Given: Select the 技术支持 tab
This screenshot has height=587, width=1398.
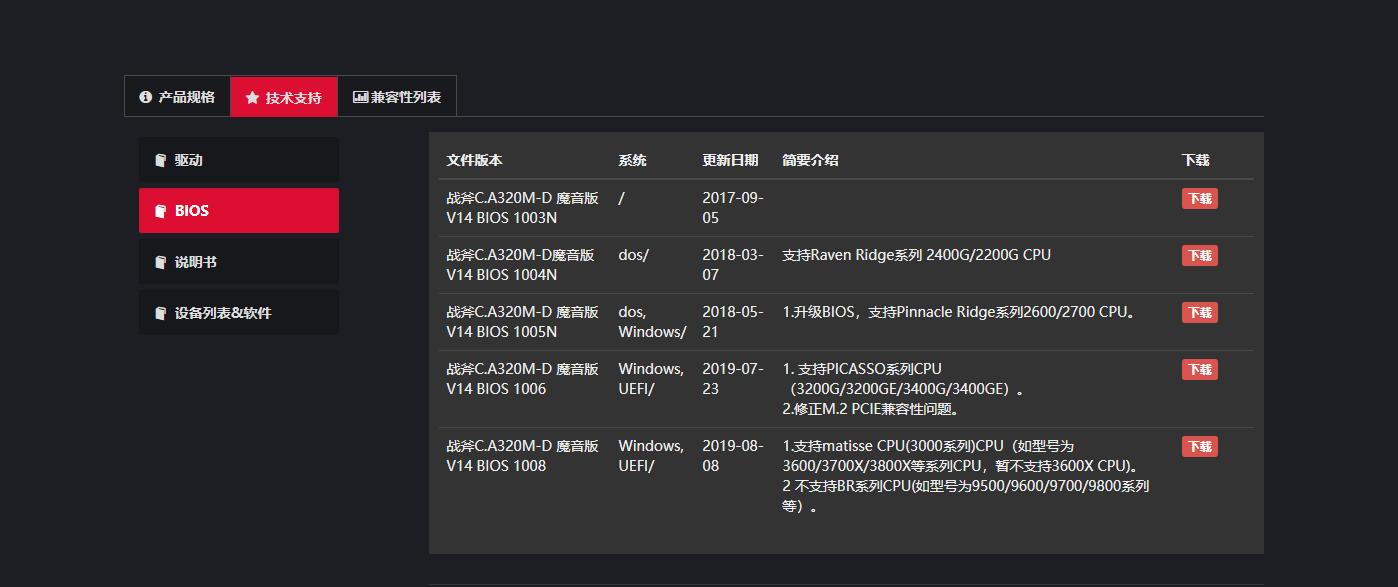Looking at the screenshot, I should pos(284,97).
